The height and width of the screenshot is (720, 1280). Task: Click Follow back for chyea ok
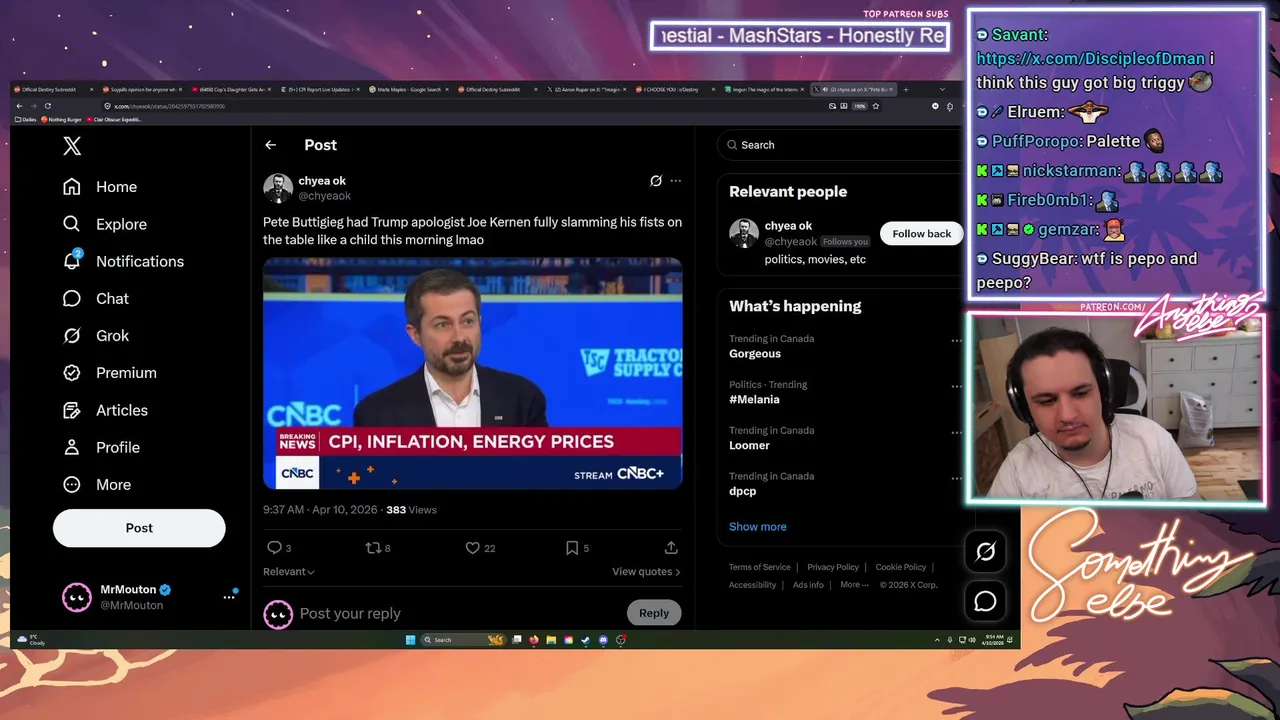point(922,234)
